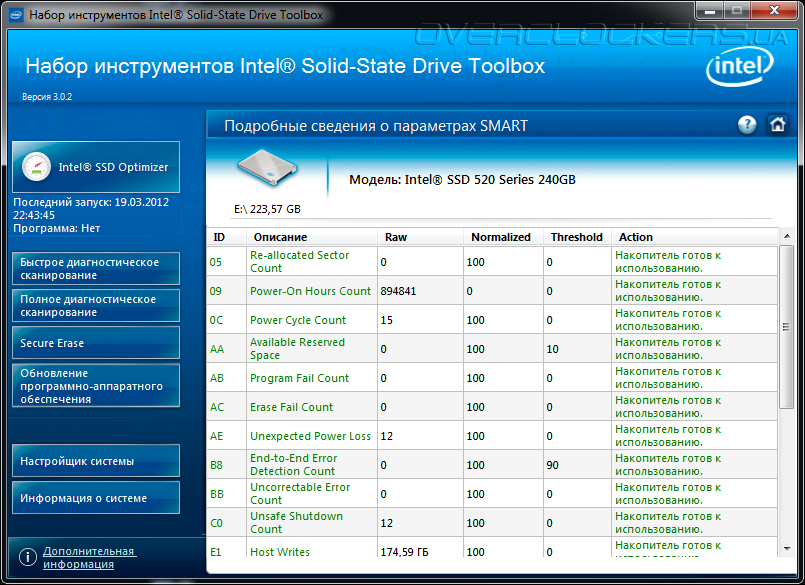
Task: Open Настройщик системы
Action: pos(96,461)
